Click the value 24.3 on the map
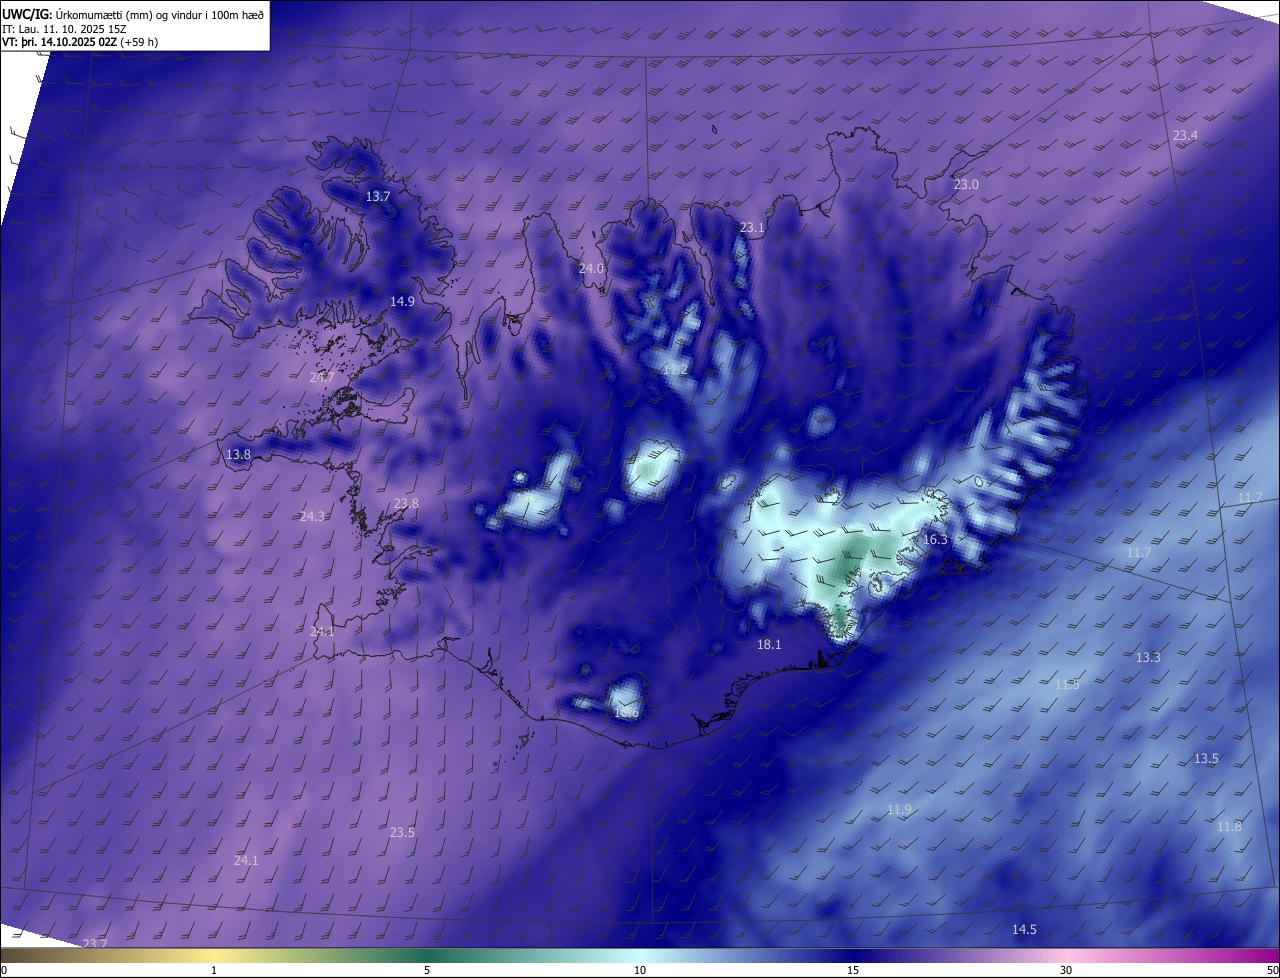1280x978 pixels. [312, 517]
